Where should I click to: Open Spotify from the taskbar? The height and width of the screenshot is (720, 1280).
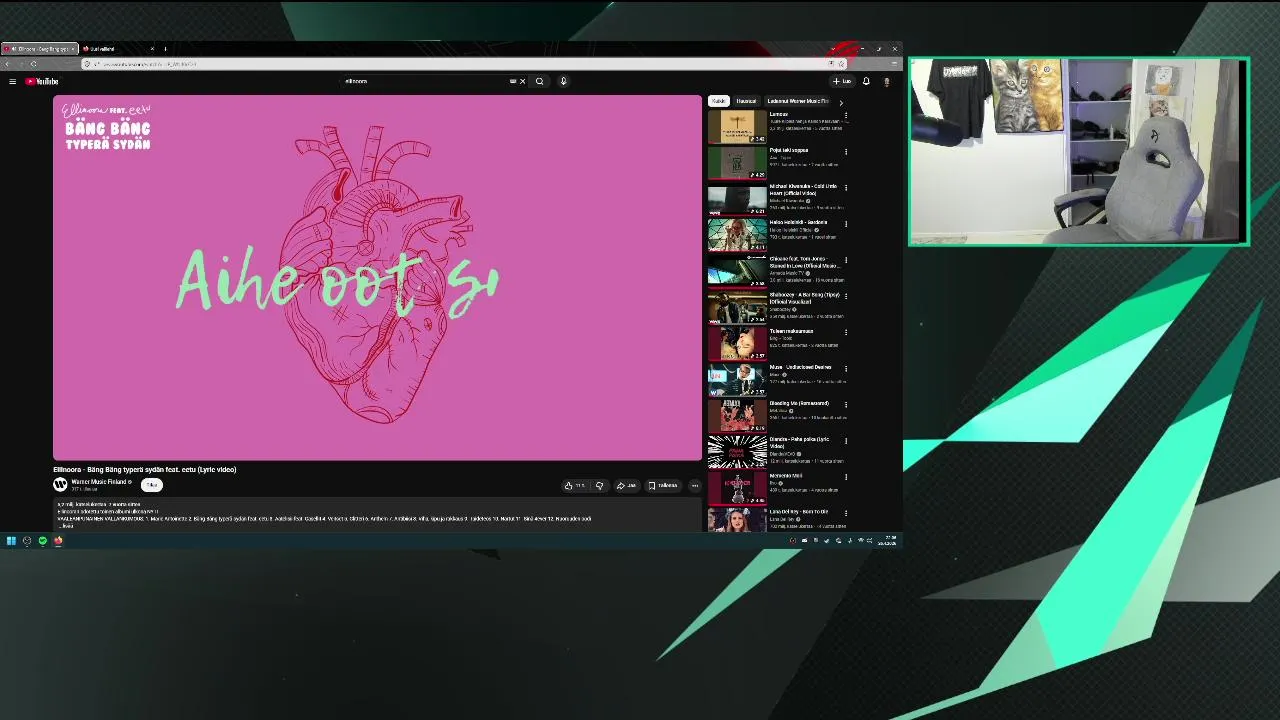(x=42, y=541)
